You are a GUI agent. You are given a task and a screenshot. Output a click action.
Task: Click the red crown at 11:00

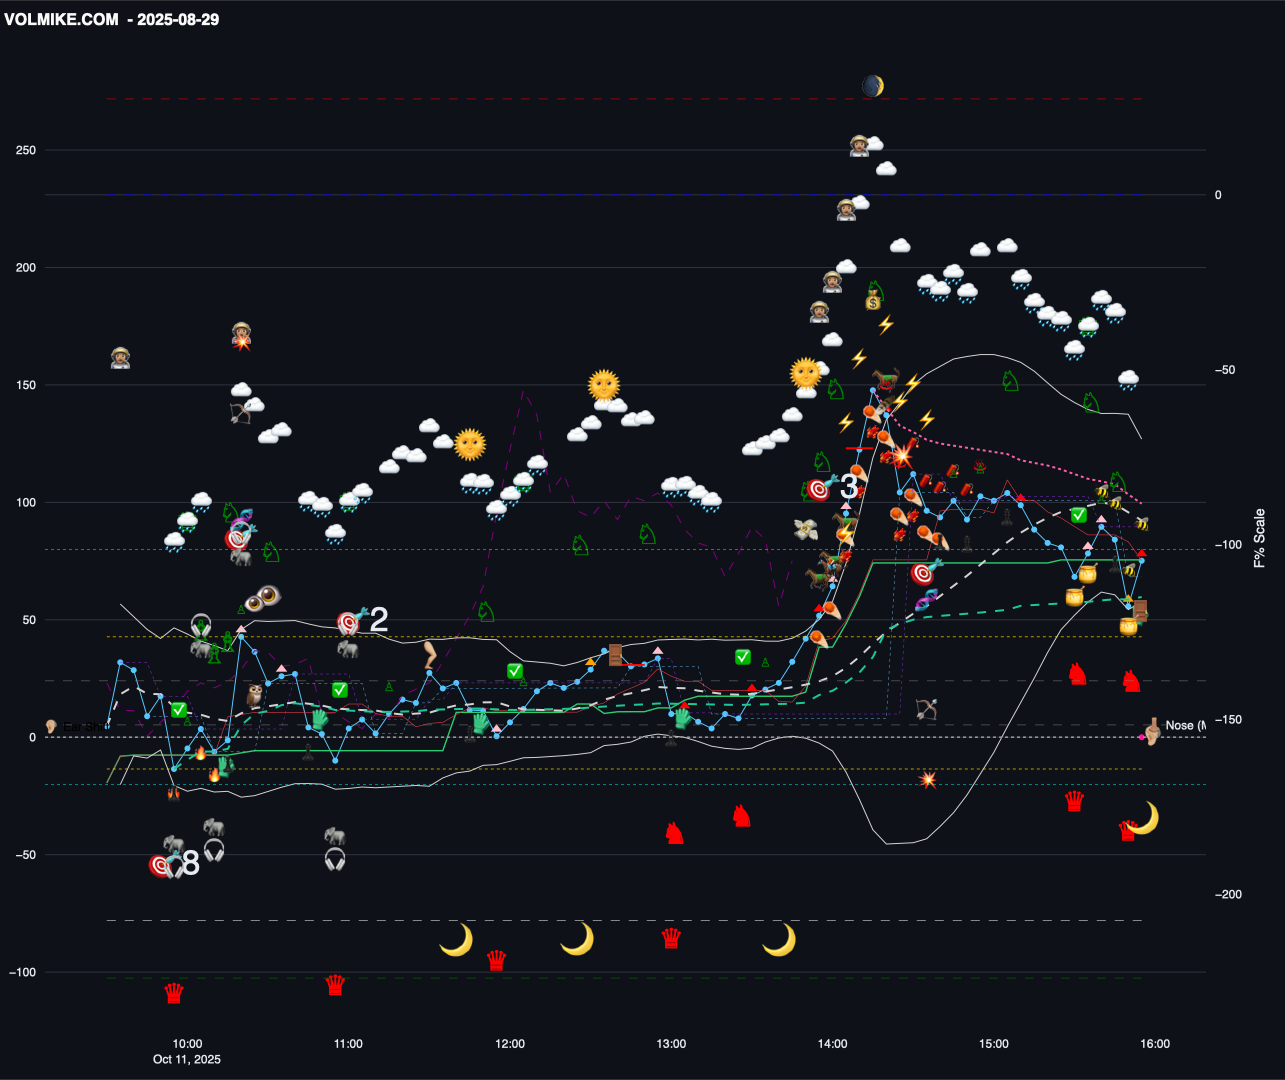point(336,985)
